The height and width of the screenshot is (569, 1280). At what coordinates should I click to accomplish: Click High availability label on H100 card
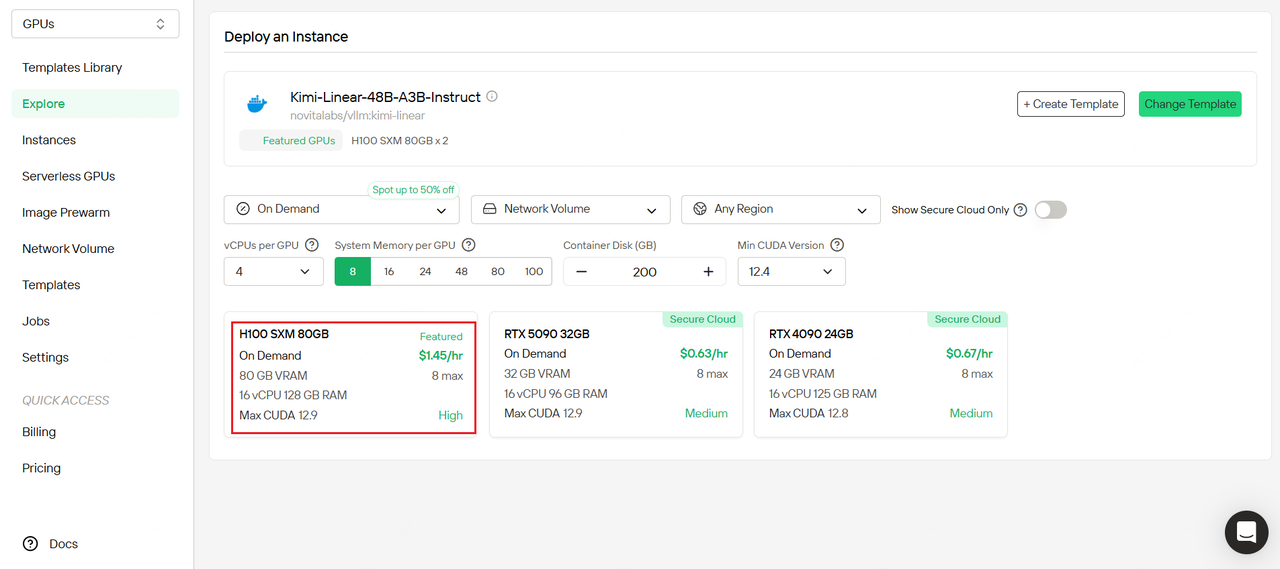pos(451,416)
